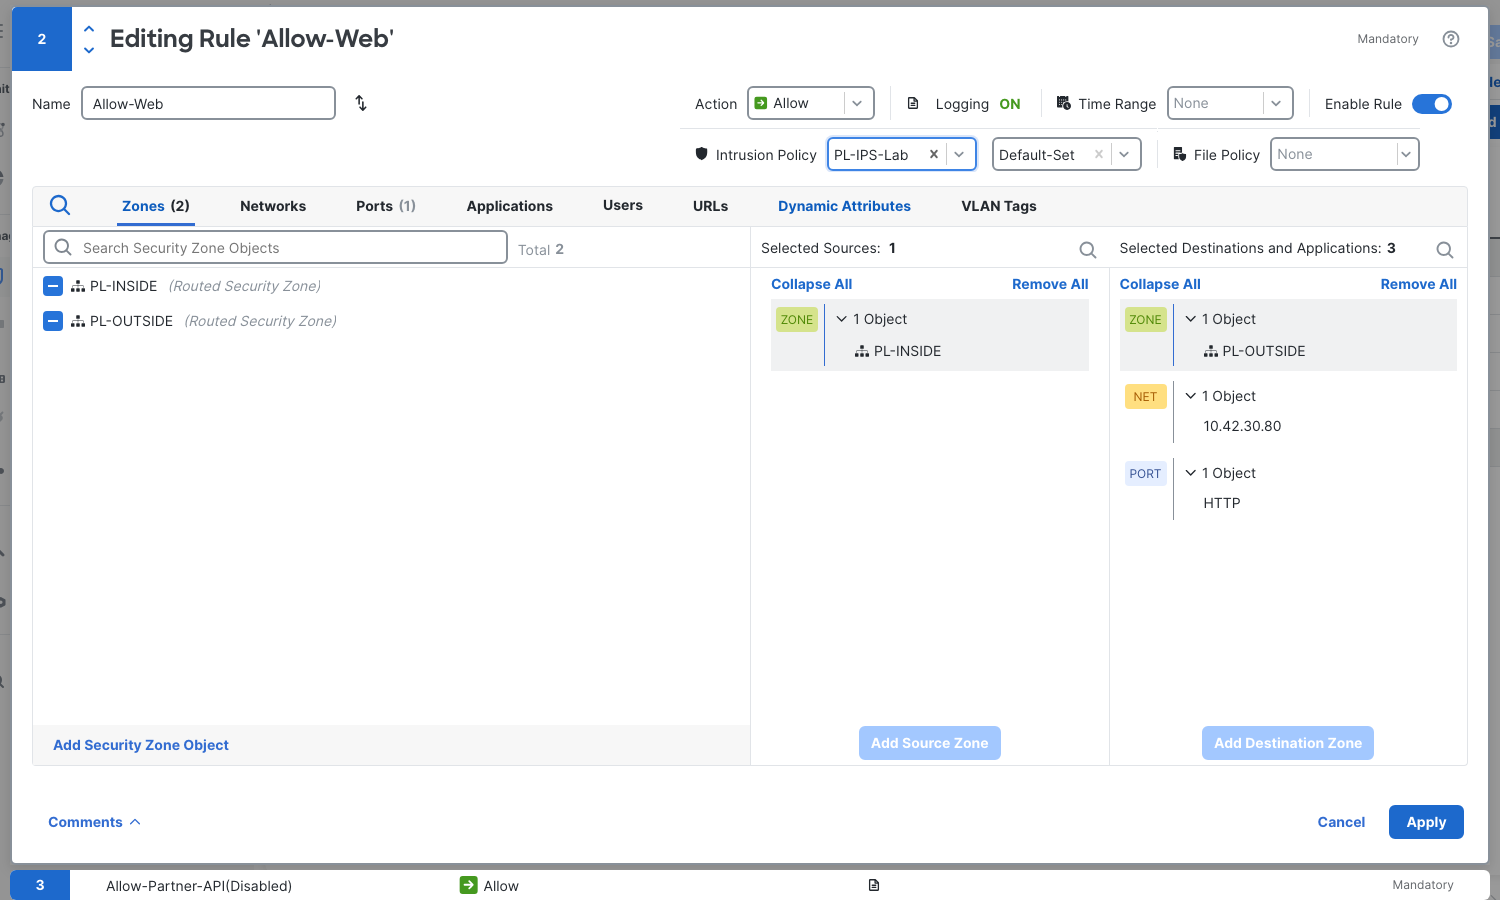Focus the Search Security Zone Objects field
1500x900 pixels.
(x=275, y=248)
